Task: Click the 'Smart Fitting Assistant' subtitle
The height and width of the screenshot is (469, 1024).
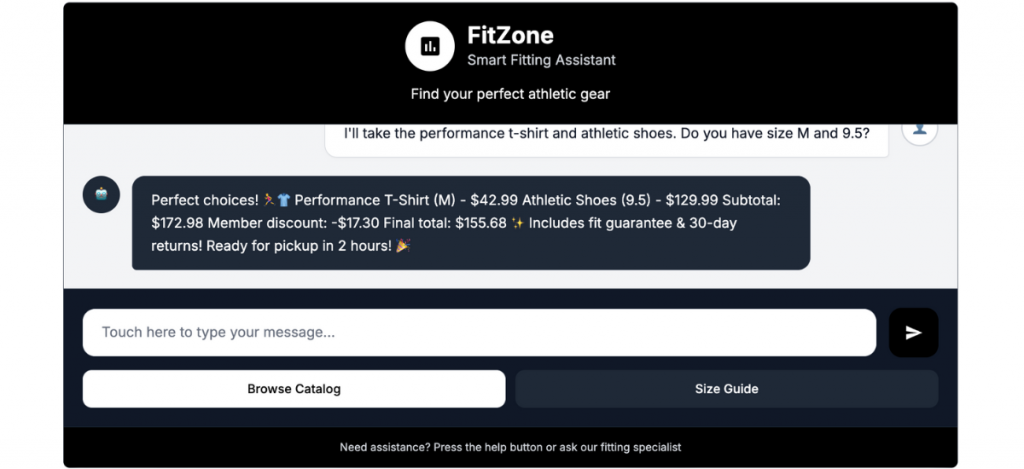Action: tap(541, 60)
